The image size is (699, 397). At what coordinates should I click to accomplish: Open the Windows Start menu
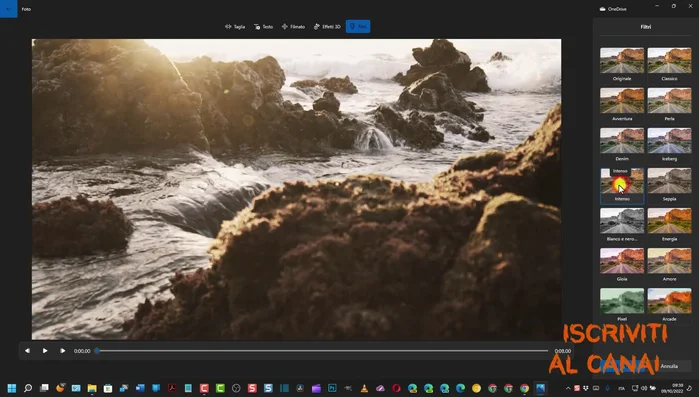tap(12, 389)
